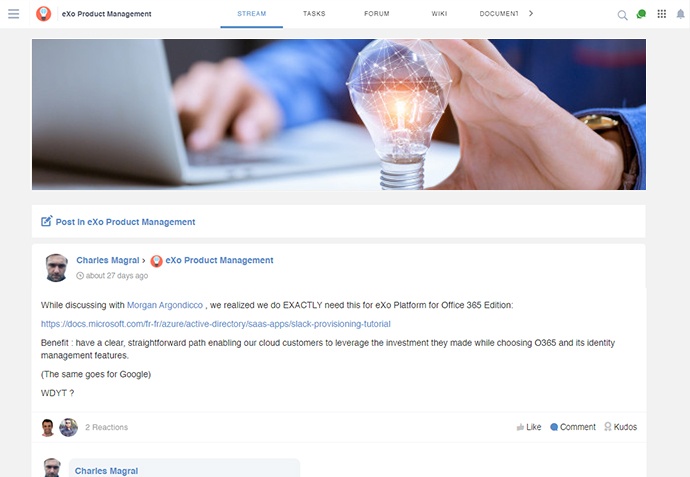This screenshot has height=477, width=690.
Task: Open the Documents tab
Action: [x=499, y=14]
